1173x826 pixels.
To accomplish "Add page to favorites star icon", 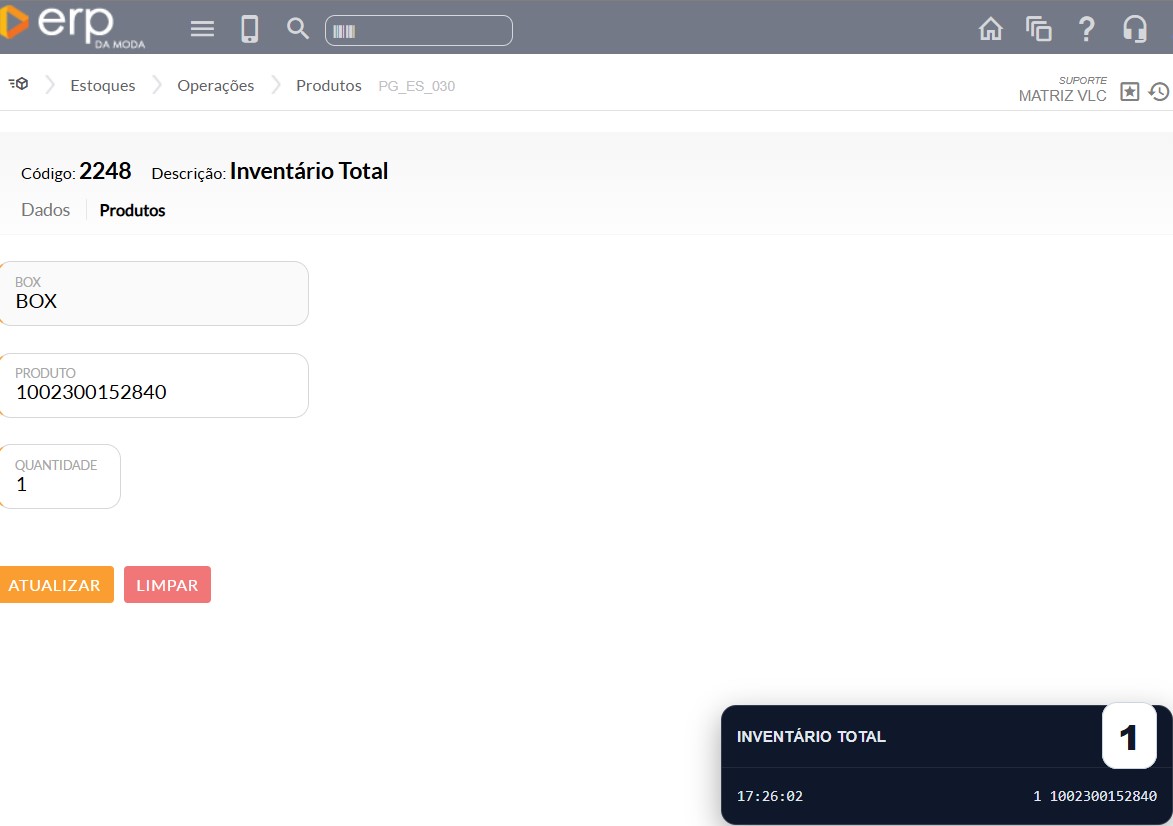I will (x=1129, y=92).
